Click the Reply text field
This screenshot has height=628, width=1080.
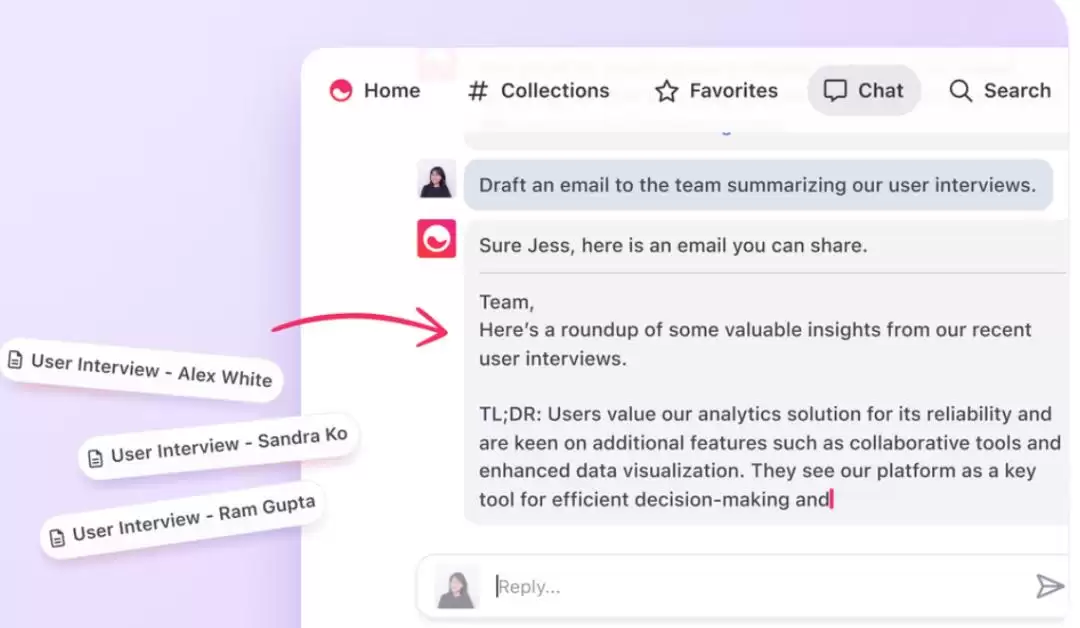tap(758, 587)
